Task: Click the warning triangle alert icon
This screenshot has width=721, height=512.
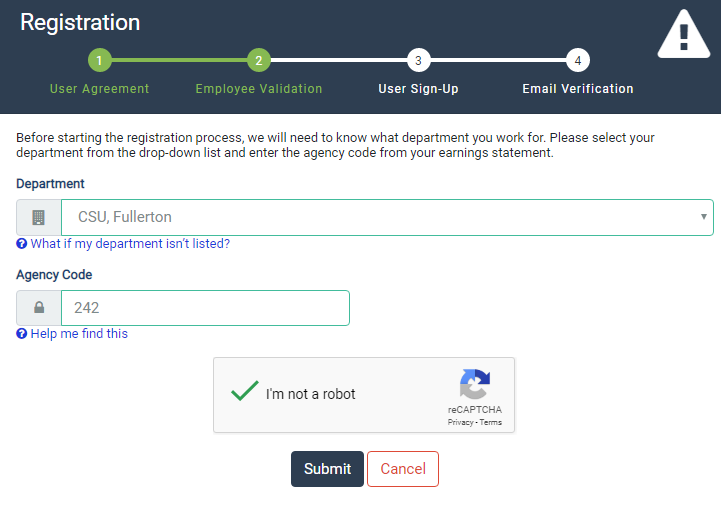Action: [x=683, y=36]
